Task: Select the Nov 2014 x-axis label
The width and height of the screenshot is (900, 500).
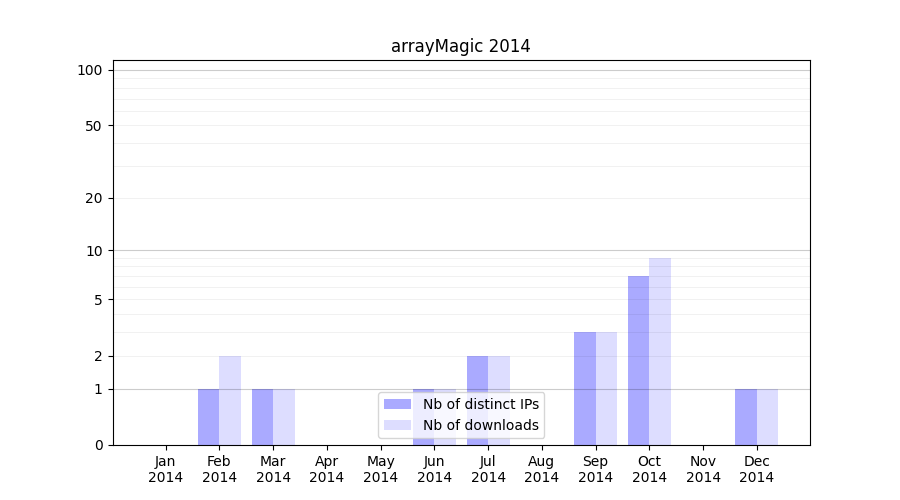Action: point(703,469)
